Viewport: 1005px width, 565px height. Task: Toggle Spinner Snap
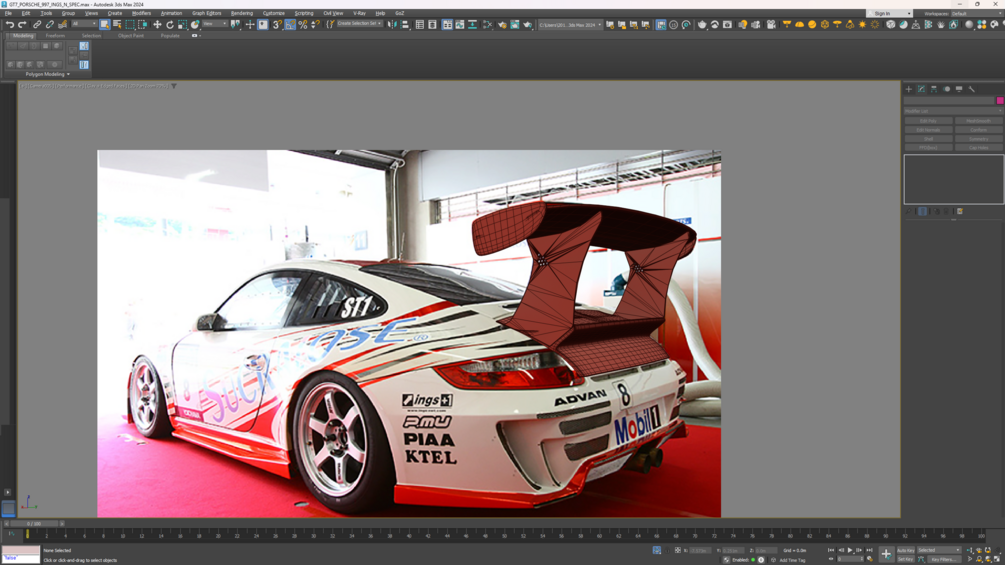[x=315, y=24]
